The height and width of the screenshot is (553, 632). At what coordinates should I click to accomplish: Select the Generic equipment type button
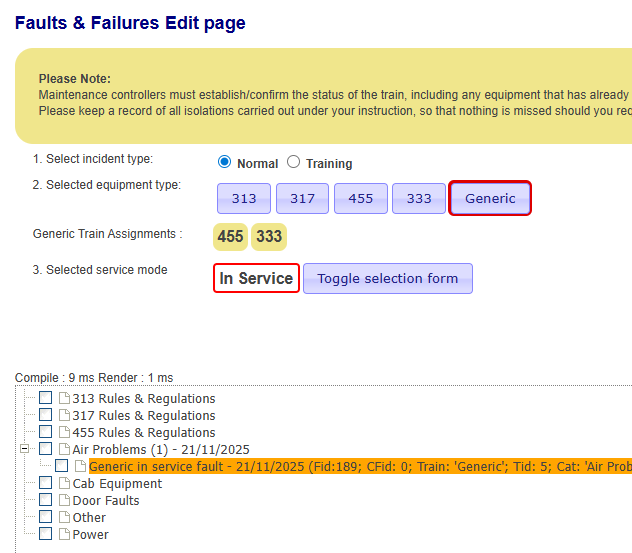tap(490, 198)
